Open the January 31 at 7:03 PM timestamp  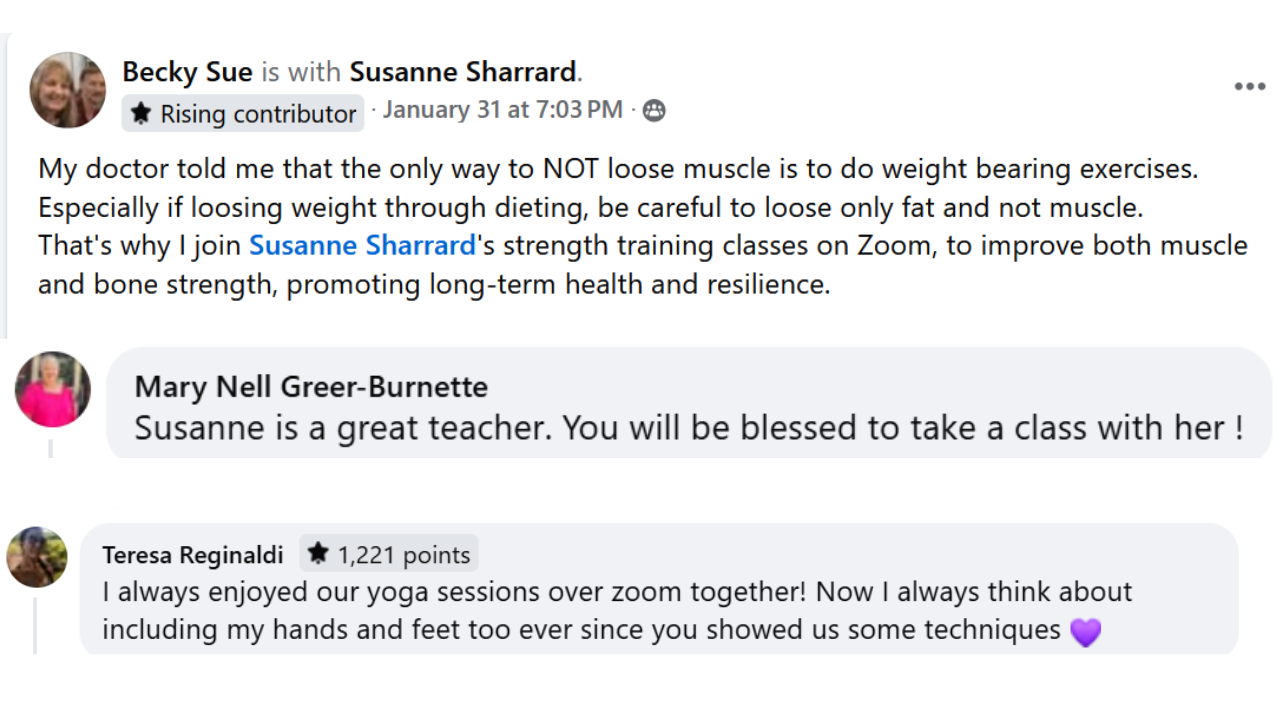click(x=502, y=110)
